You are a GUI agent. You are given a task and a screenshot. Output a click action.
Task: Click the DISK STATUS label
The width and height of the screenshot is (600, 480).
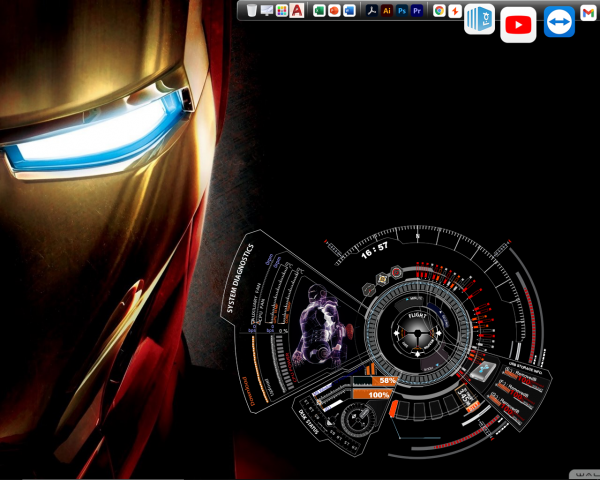(x=308, y=422)
